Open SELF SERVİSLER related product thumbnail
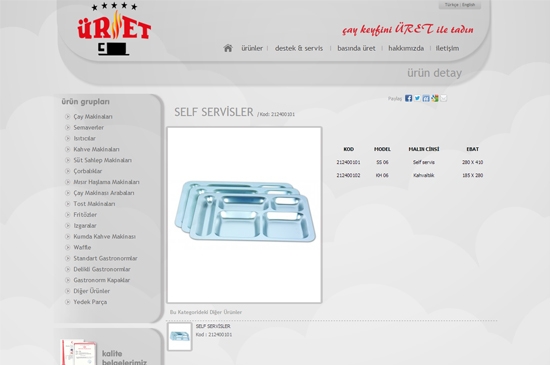 pyautogui.click(x=180, y=337)
